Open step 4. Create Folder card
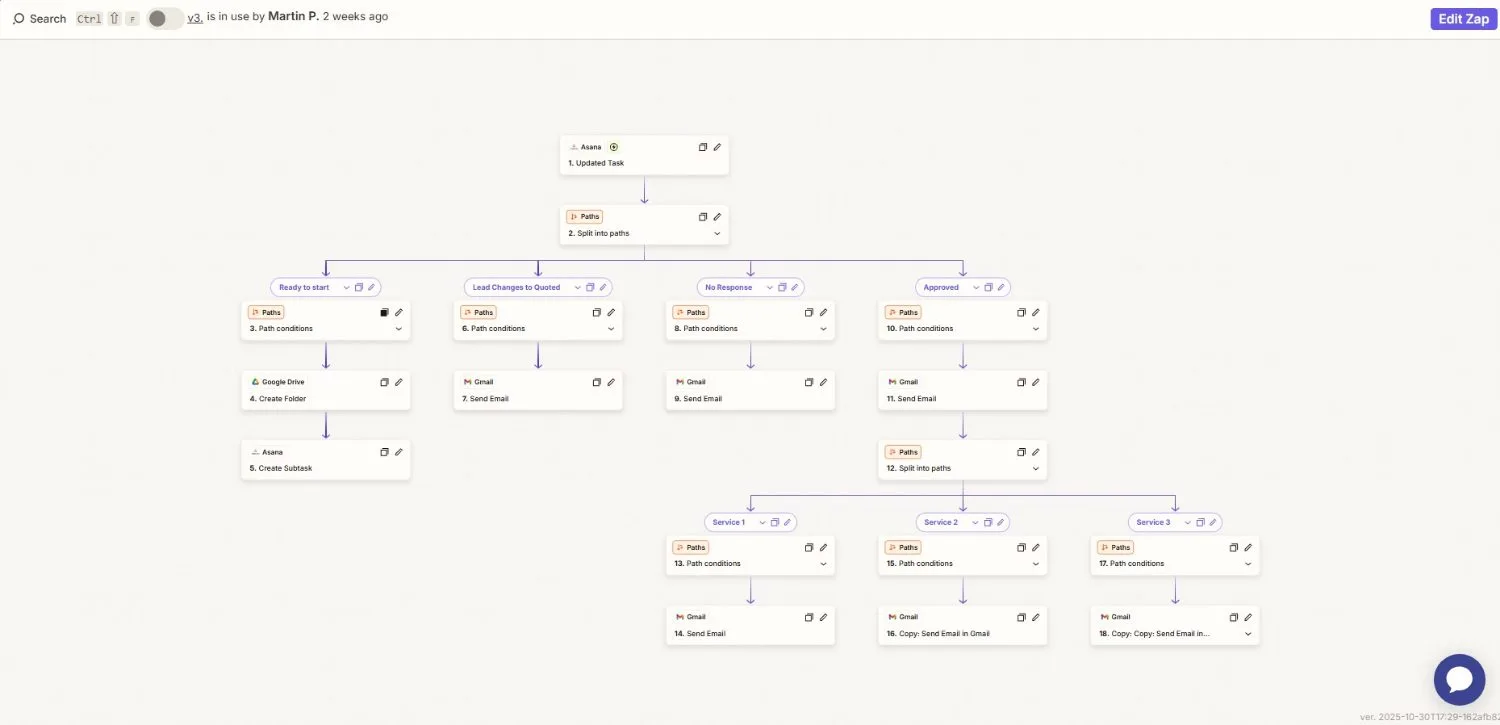1500x725 pixels. point(326,390)
